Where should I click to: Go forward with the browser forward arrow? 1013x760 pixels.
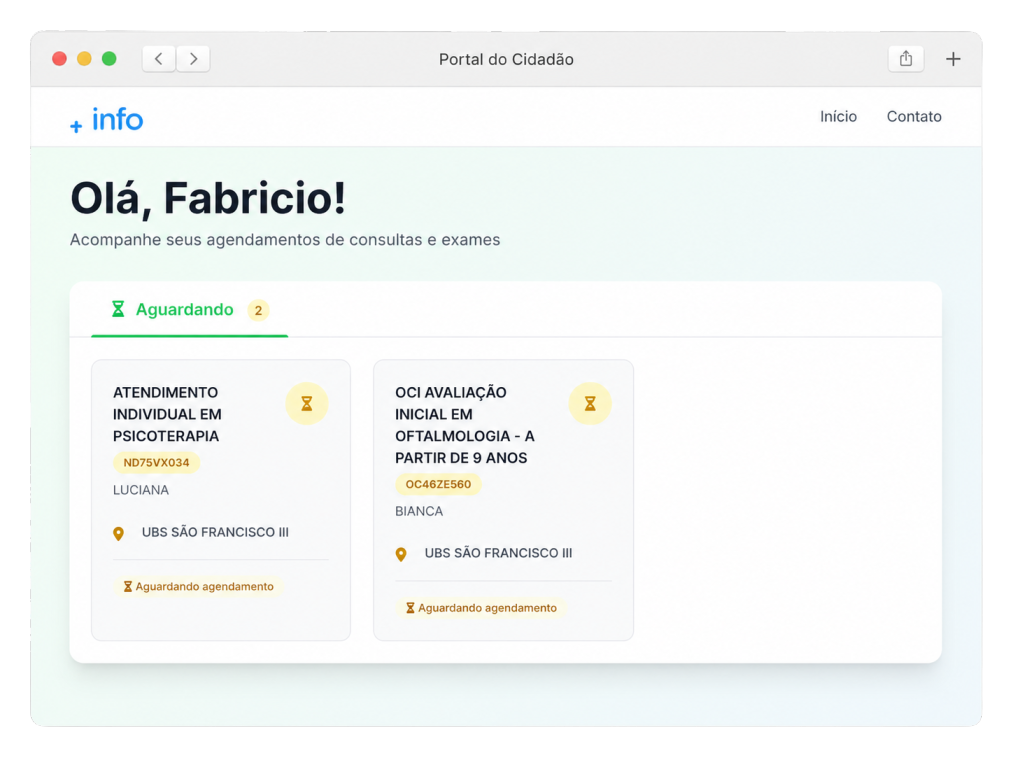coord(193,59)
